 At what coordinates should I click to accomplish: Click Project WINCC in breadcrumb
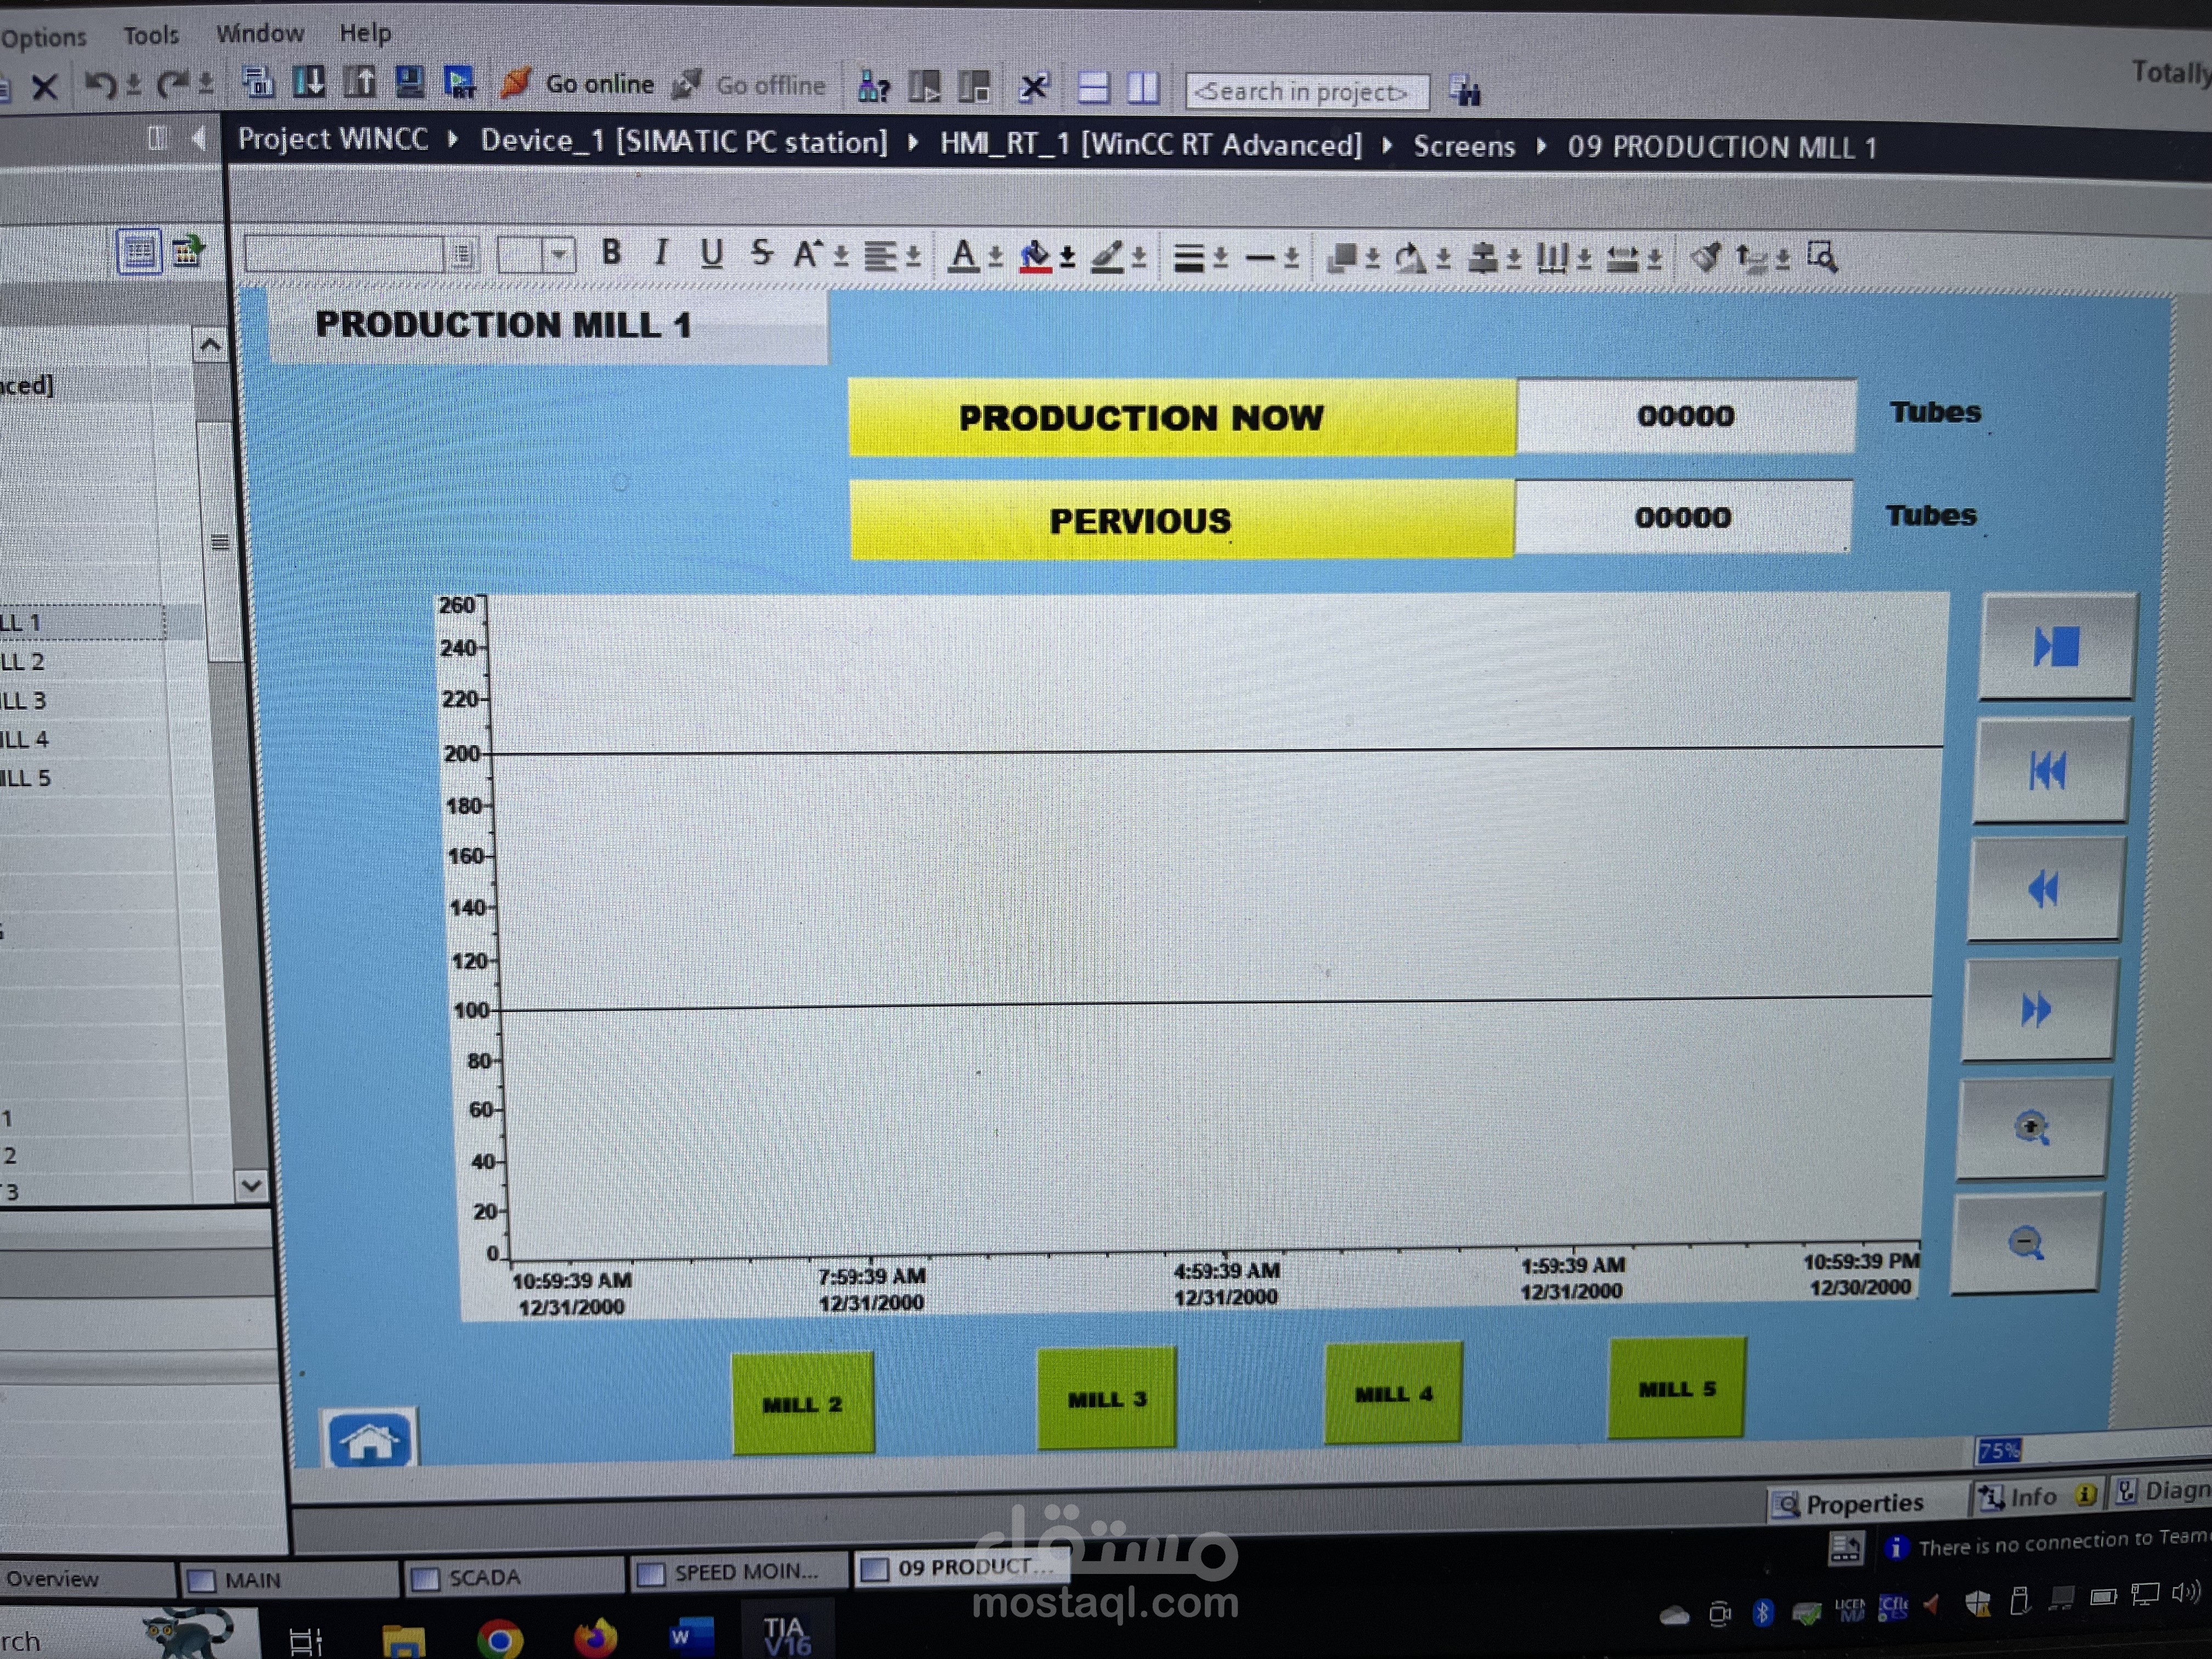333,139
